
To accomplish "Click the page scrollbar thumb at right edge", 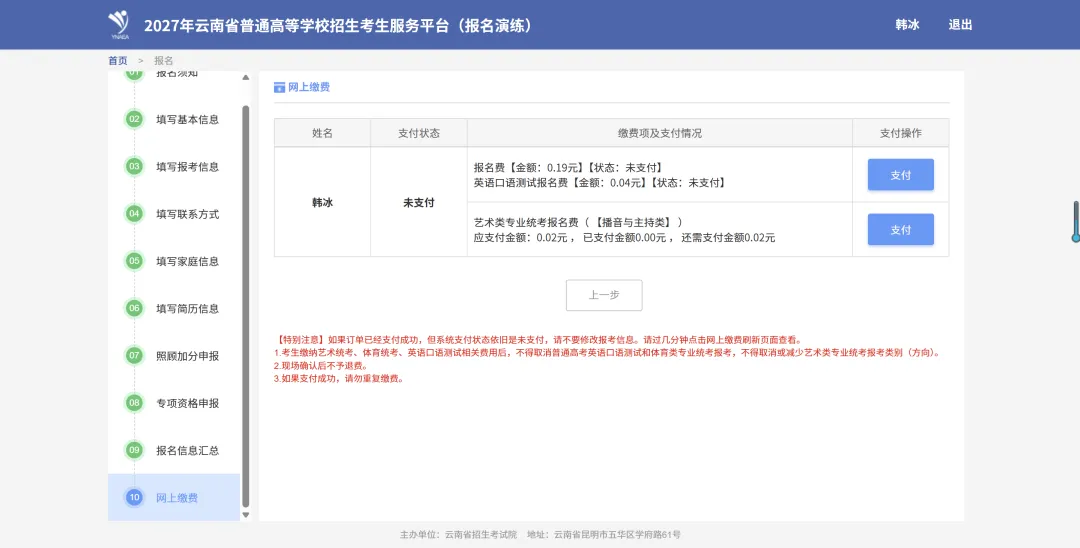I will click(1075, 221).
